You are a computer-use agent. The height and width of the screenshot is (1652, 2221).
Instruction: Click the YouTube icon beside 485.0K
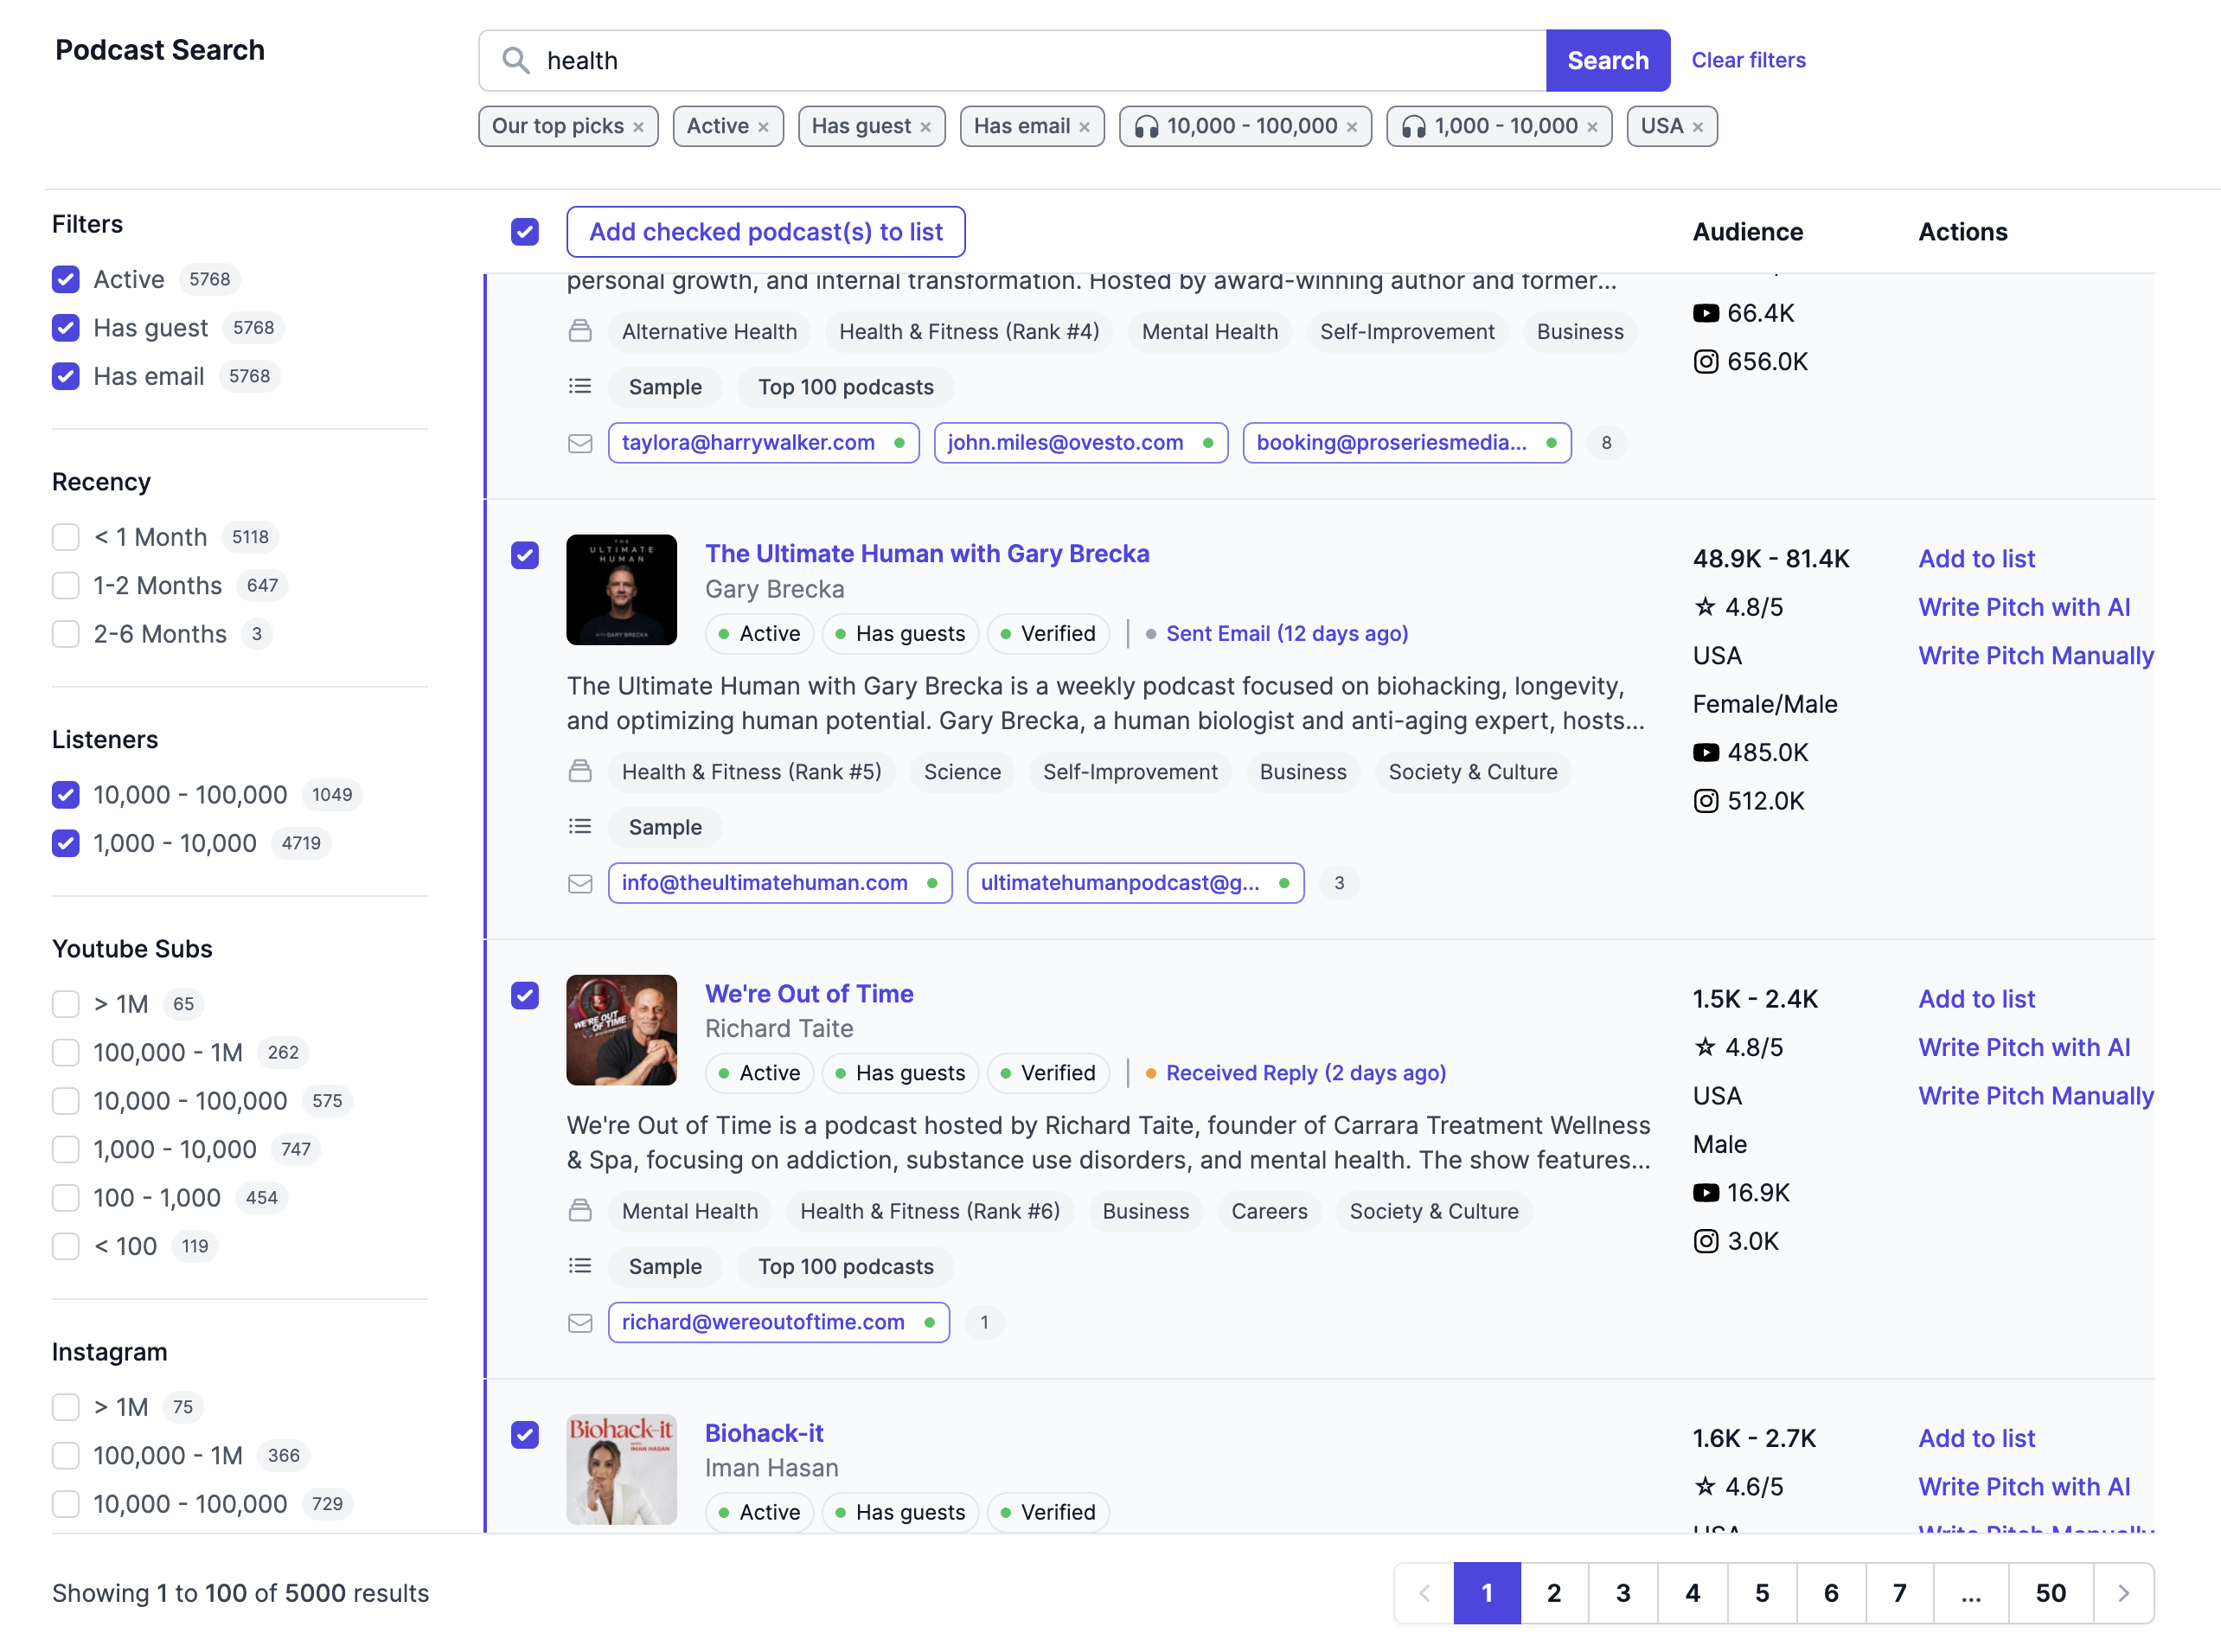[x=1705, y=753]
